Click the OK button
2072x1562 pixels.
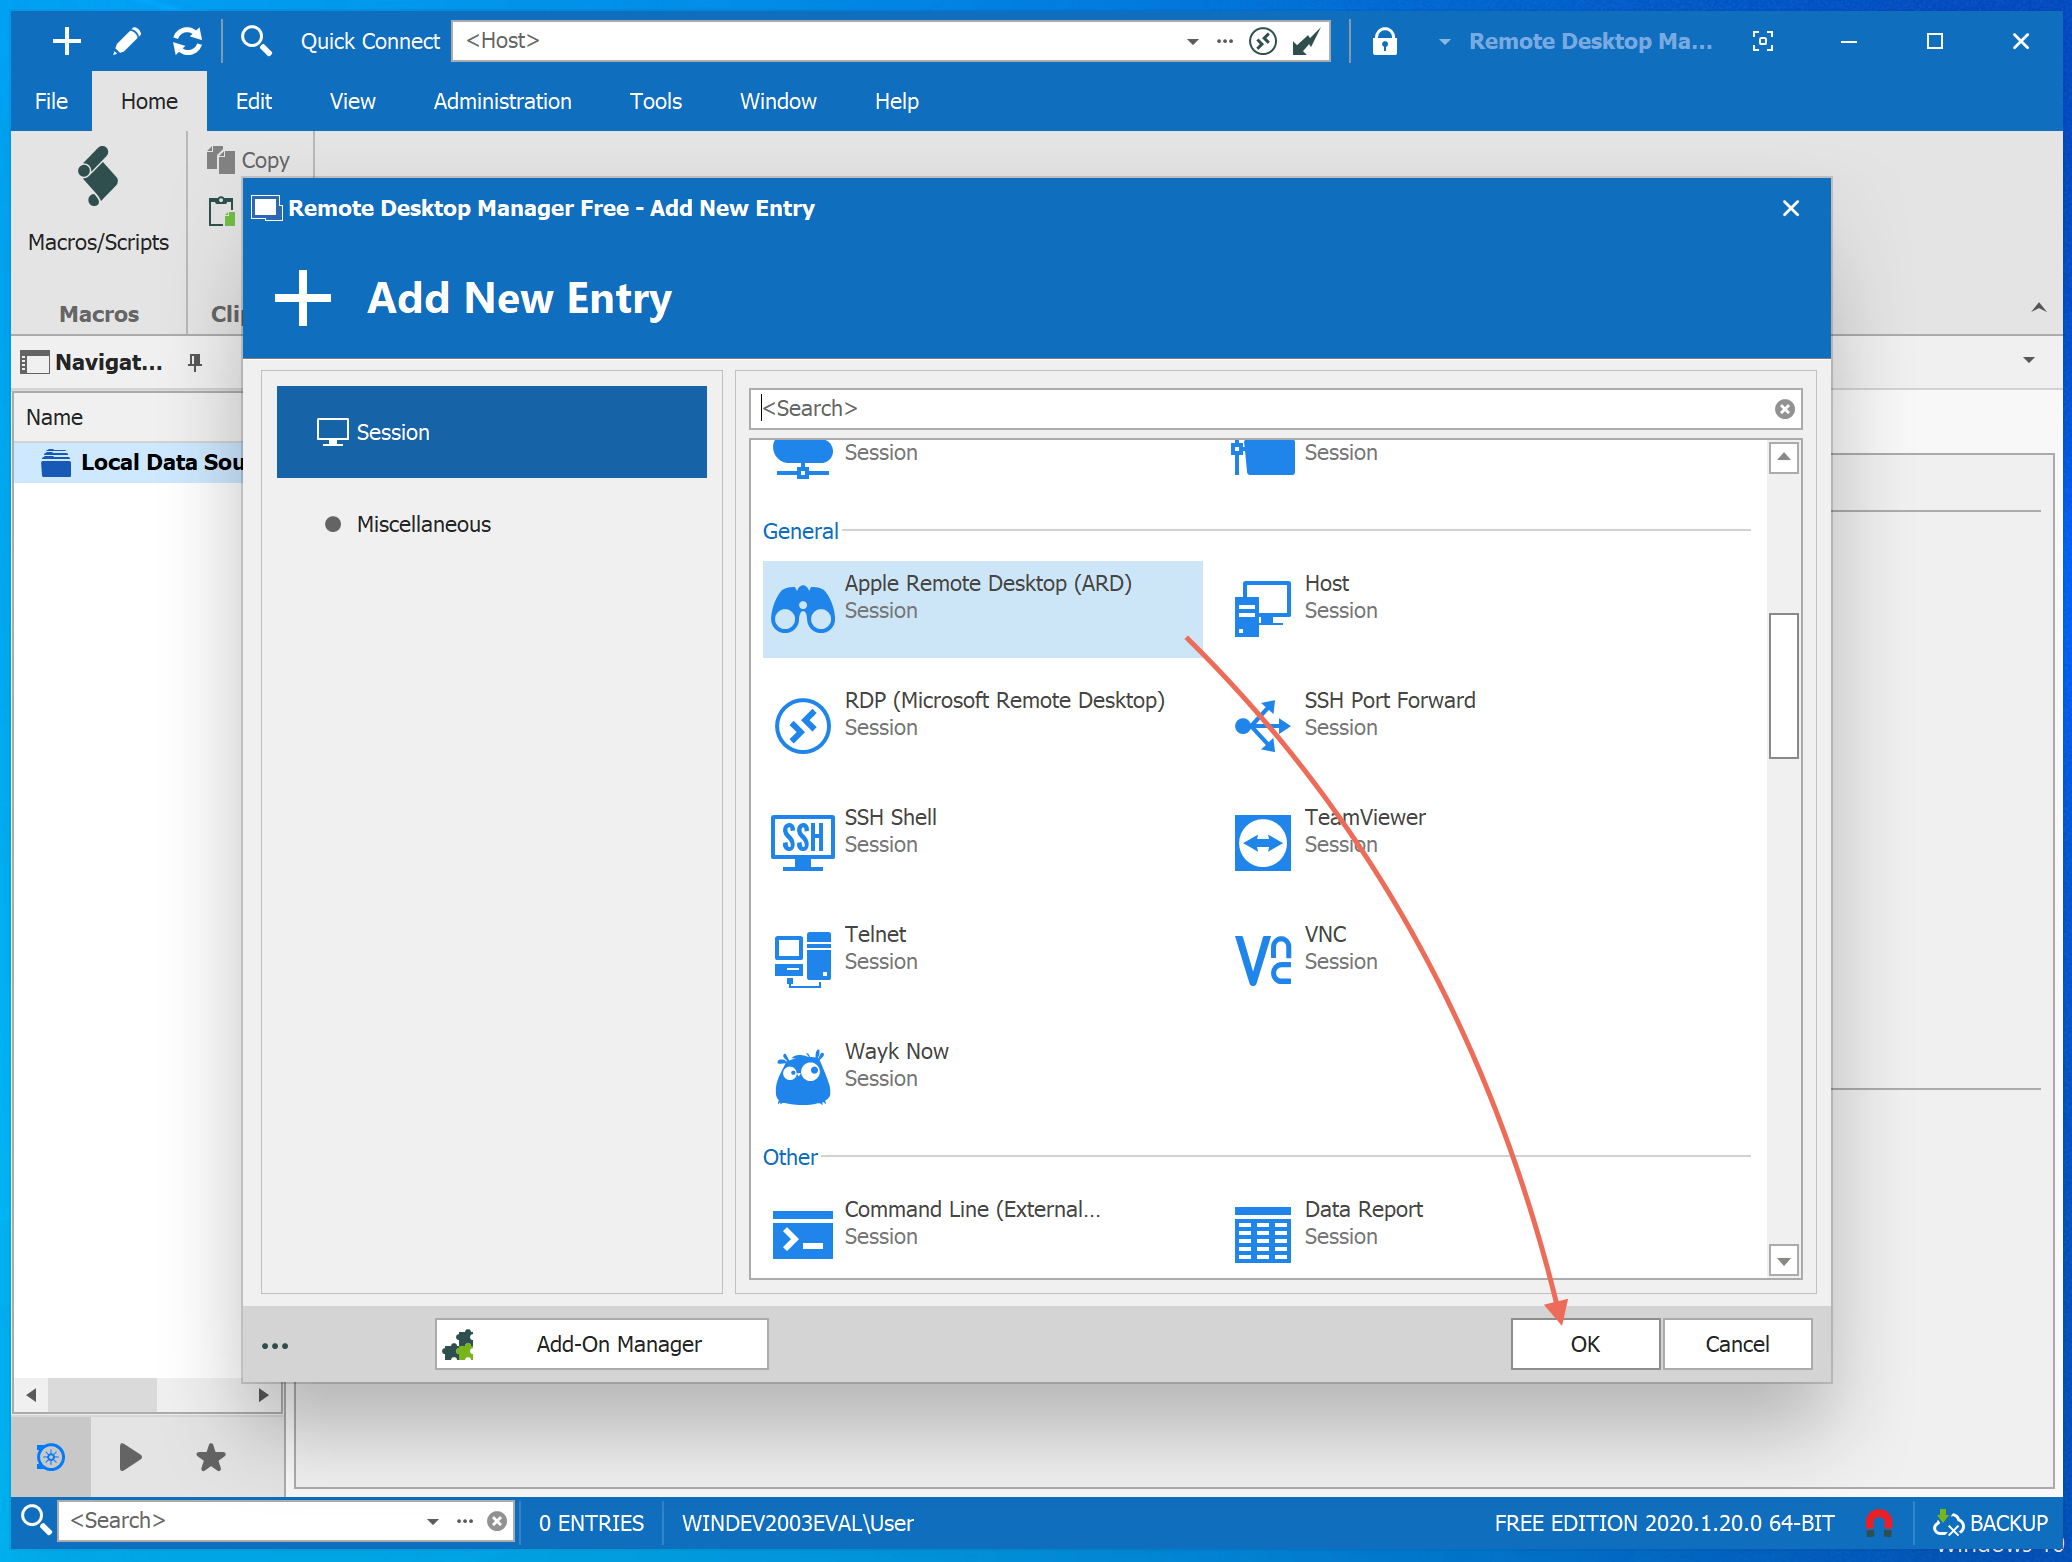tap(1584, 1343)
